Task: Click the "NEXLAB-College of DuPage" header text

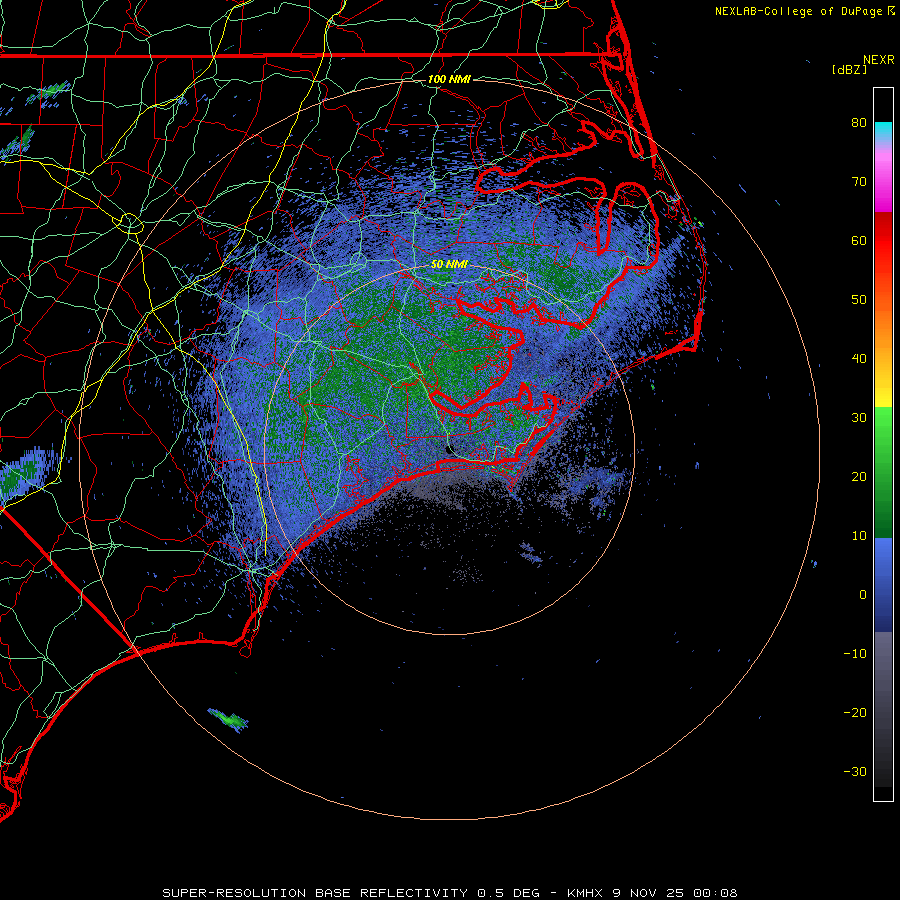Action: tap(798, 11)
